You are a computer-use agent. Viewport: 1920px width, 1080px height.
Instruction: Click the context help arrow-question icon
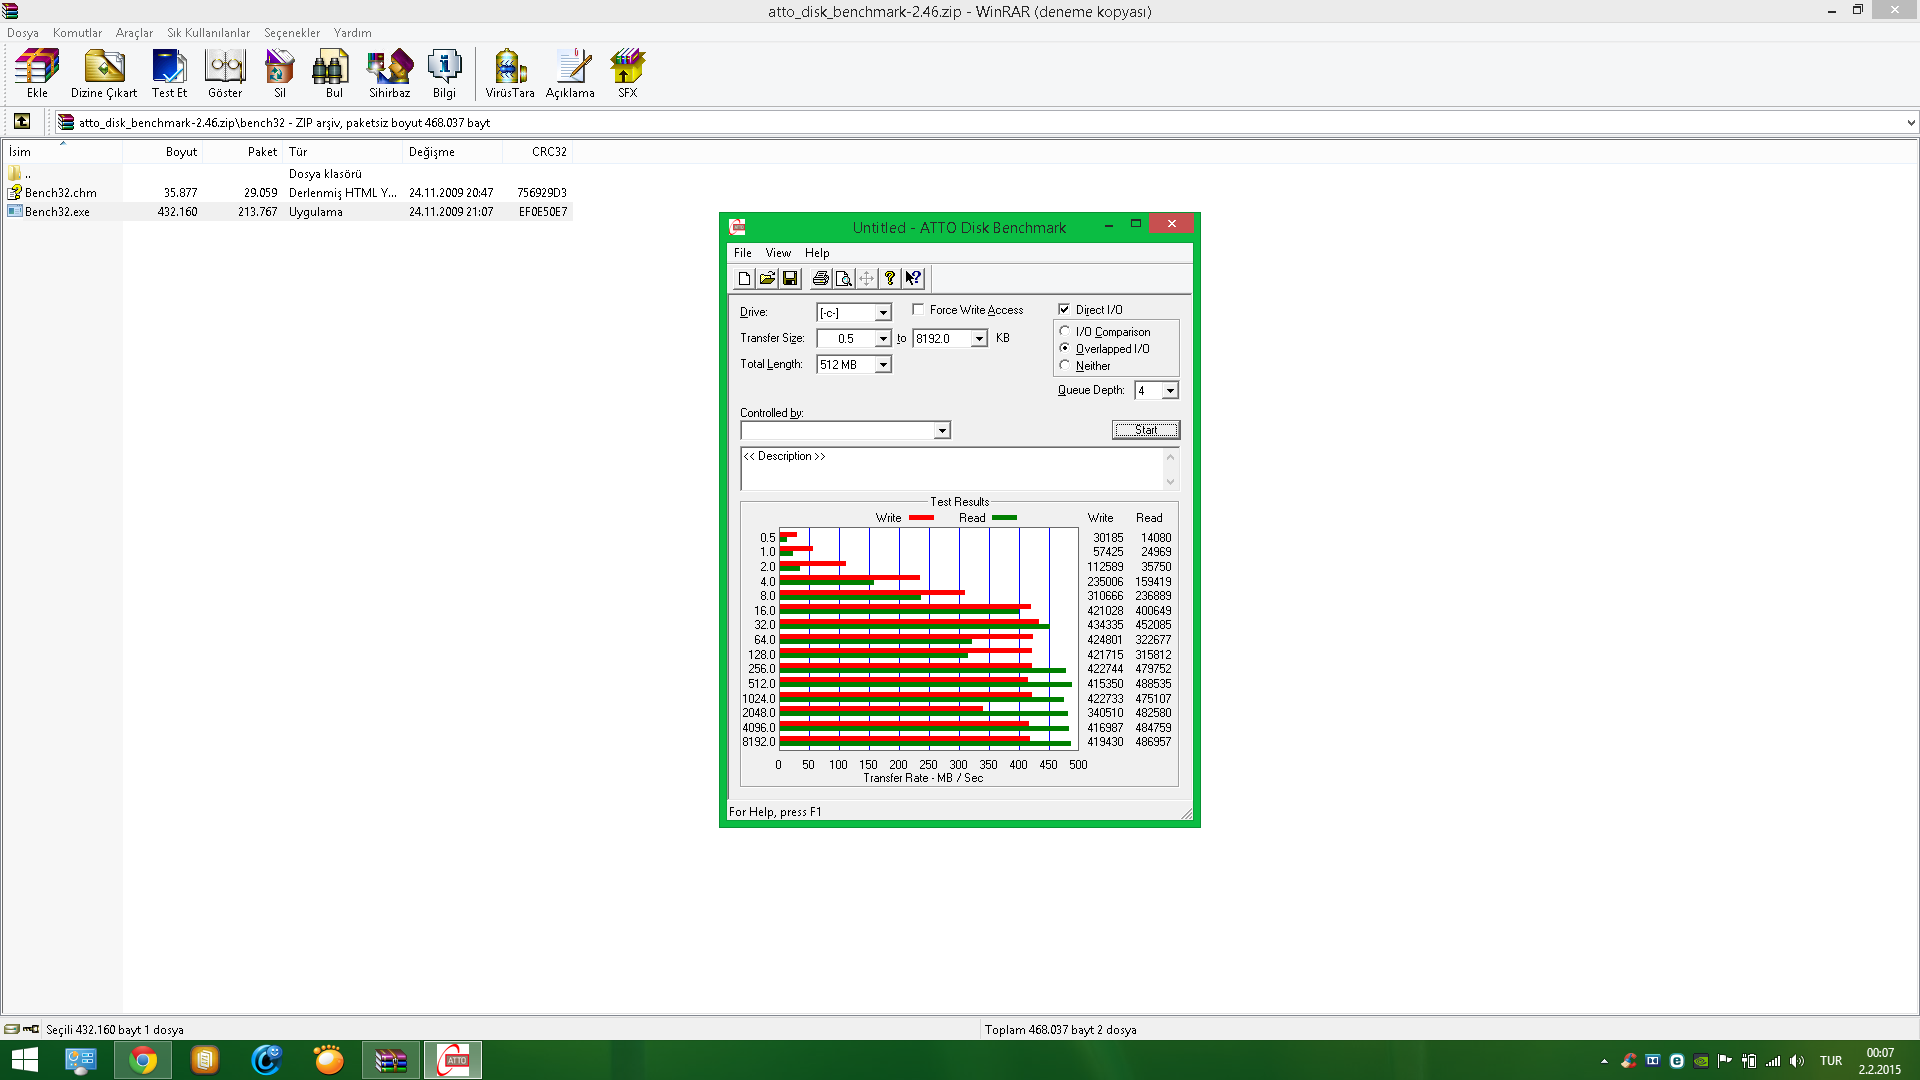(x=913, y=279)
